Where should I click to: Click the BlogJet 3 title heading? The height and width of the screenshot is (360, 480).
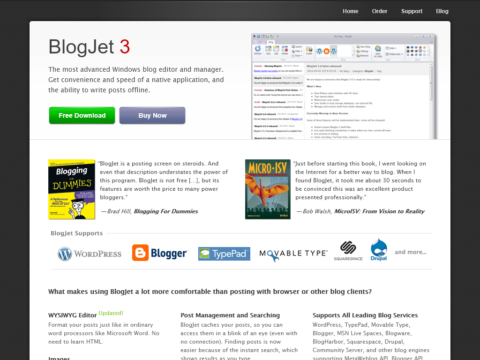[89, 46]
